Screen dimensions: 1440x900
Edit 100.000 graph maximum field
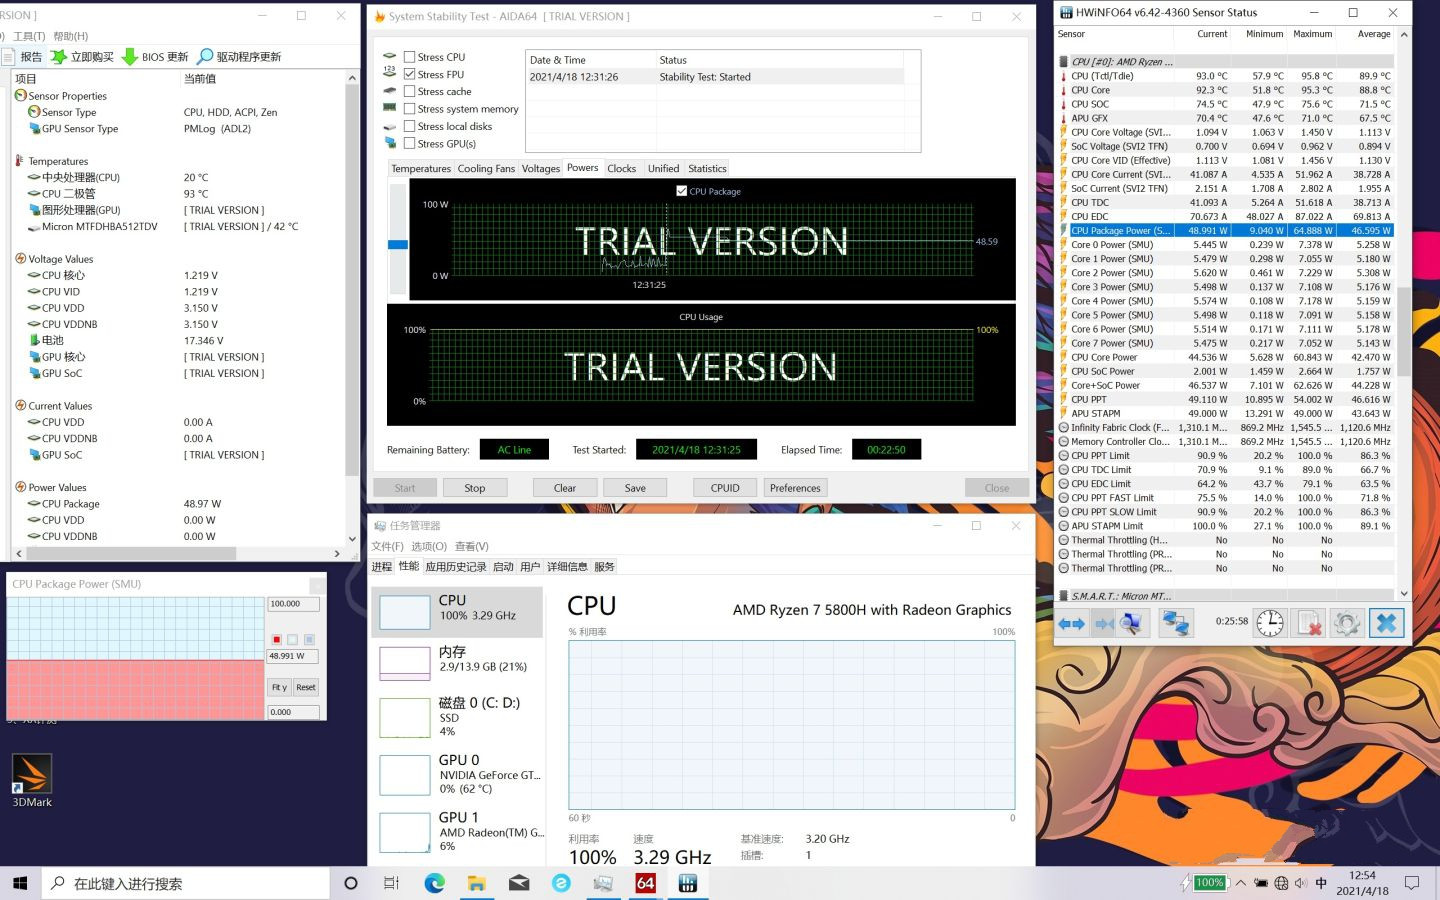(294, 604)
